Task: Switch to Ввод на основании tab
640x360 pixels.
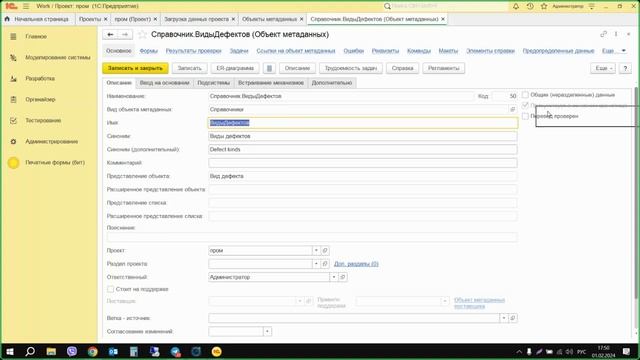Action: tap(164, 83)
